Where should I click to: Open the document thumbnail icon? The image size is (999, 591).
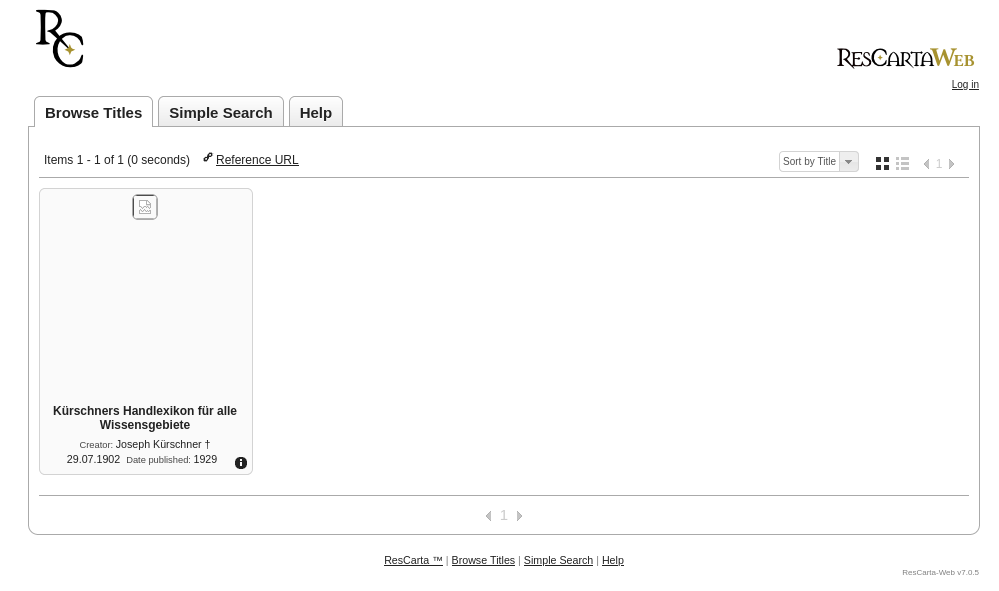pos(145,207)
